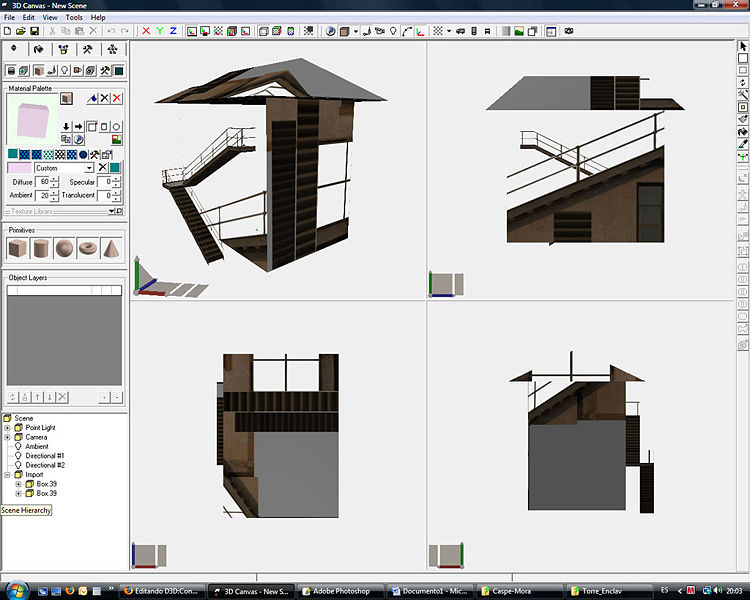Toggle the green Y axis lock
The image size is (750, 600).
click(x=159, y=31)
